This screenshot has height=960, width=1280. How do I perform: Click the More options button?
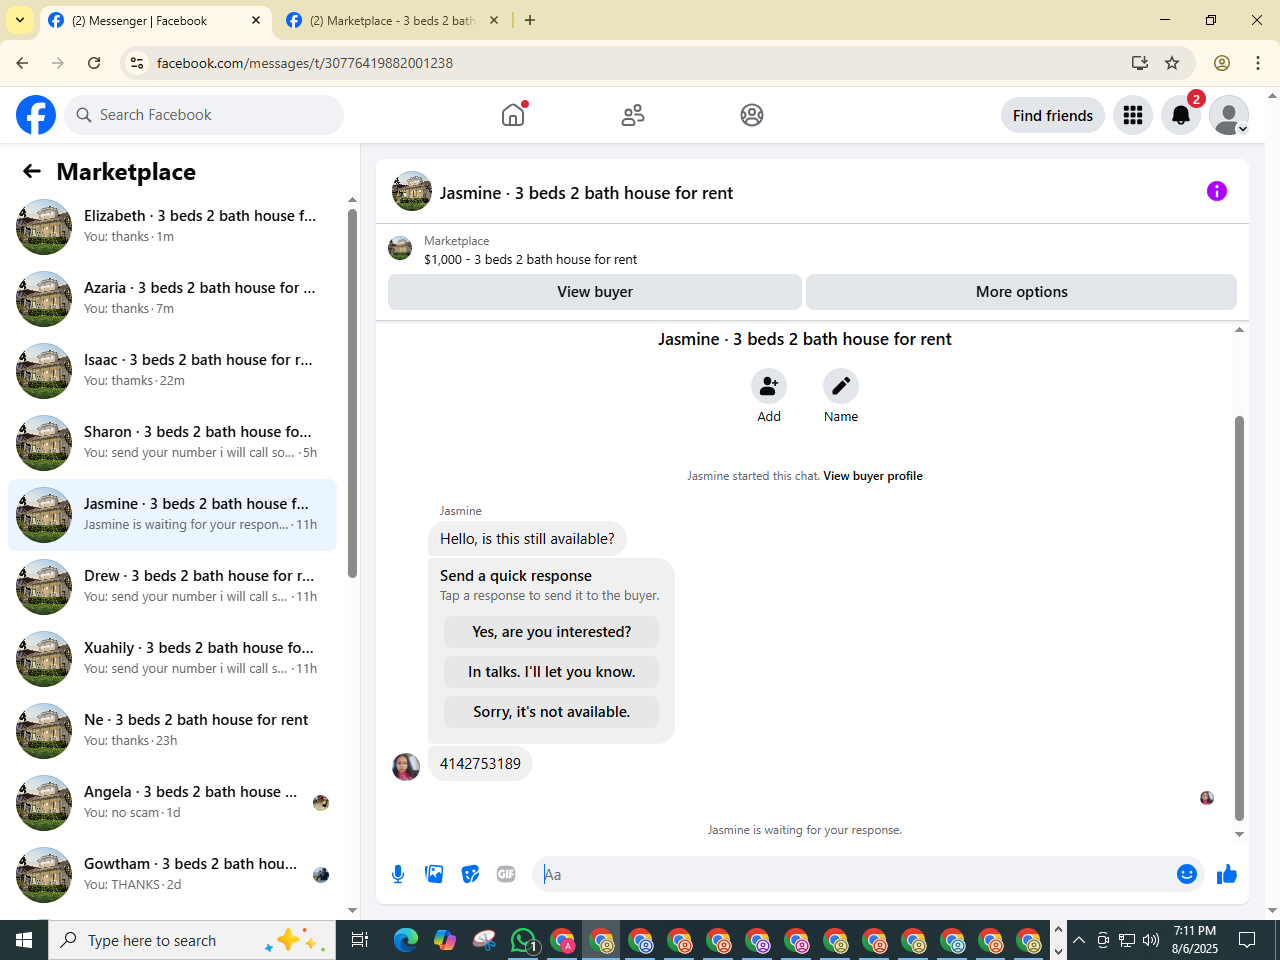1021,292
